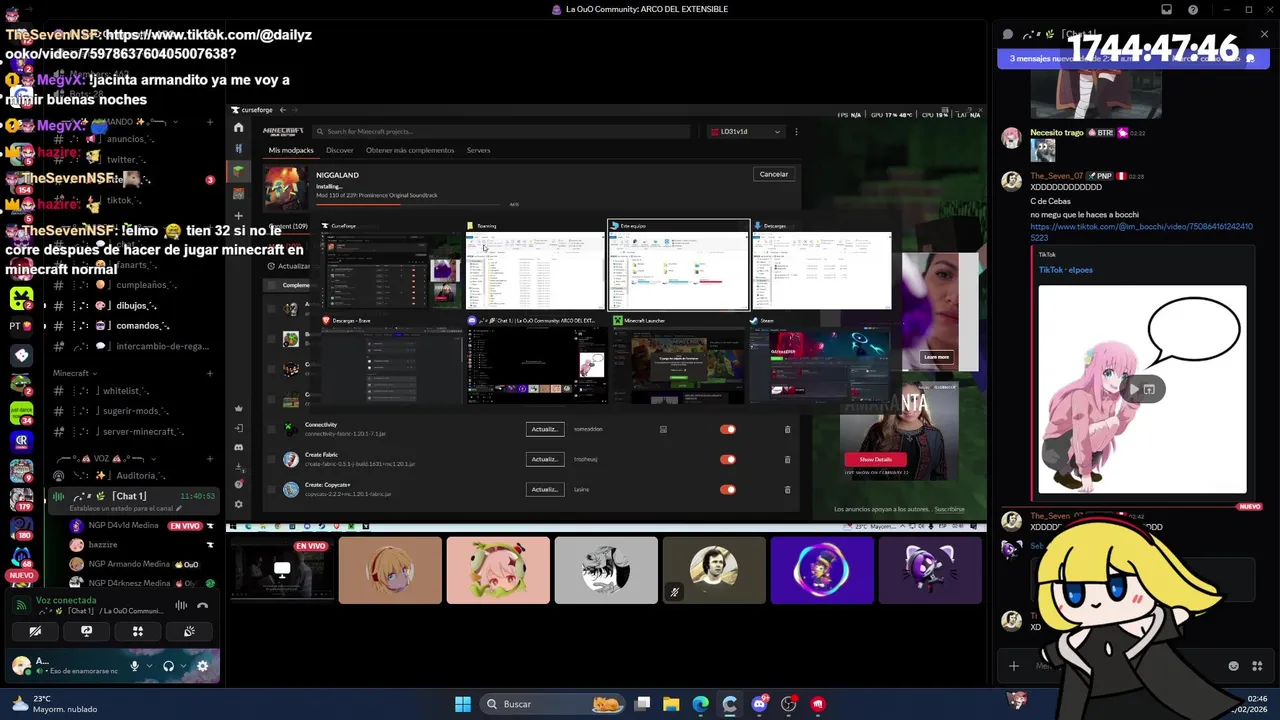Open Discord inbox icon in title bar

point(1166,9)
